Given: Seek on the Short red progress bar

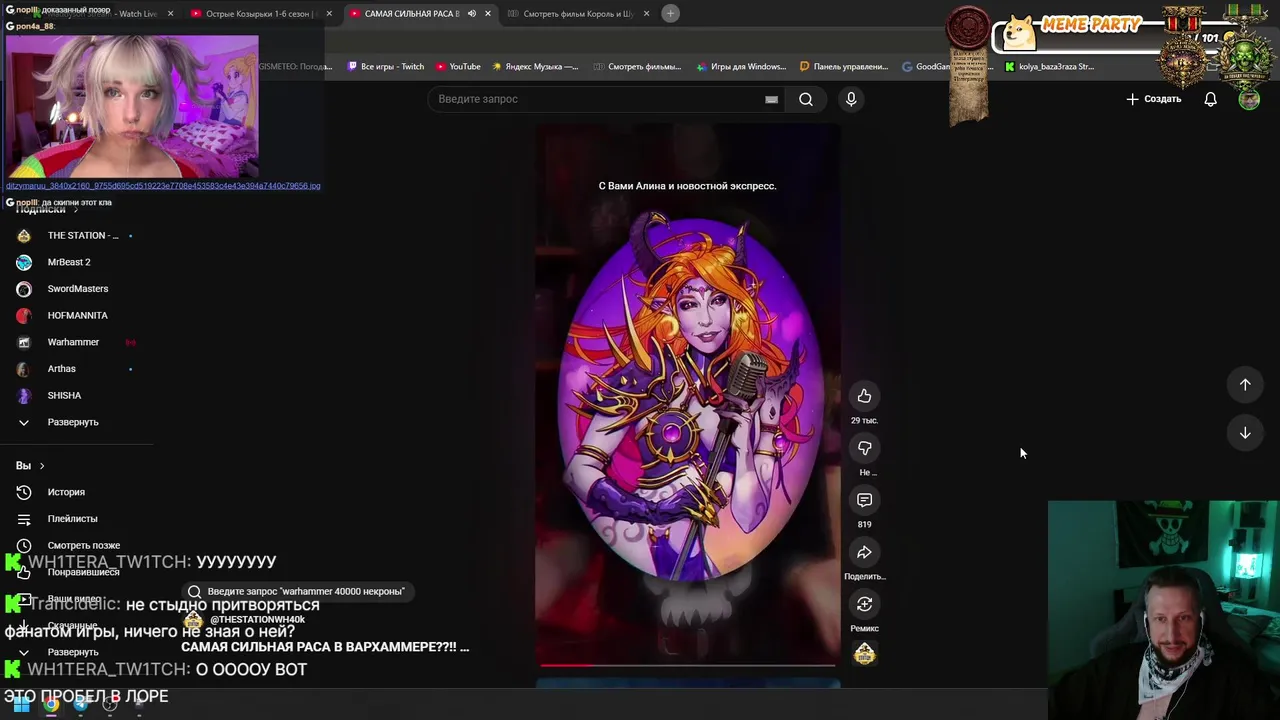Looking at the screenshot, I should pos(688,664).
